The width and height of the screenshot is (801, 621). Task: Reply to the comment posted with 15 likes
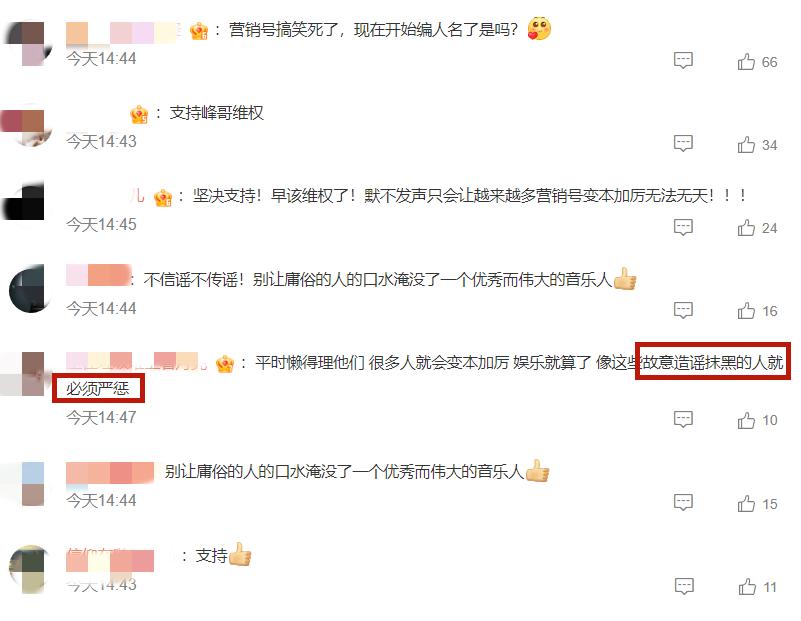pos(683,503)
